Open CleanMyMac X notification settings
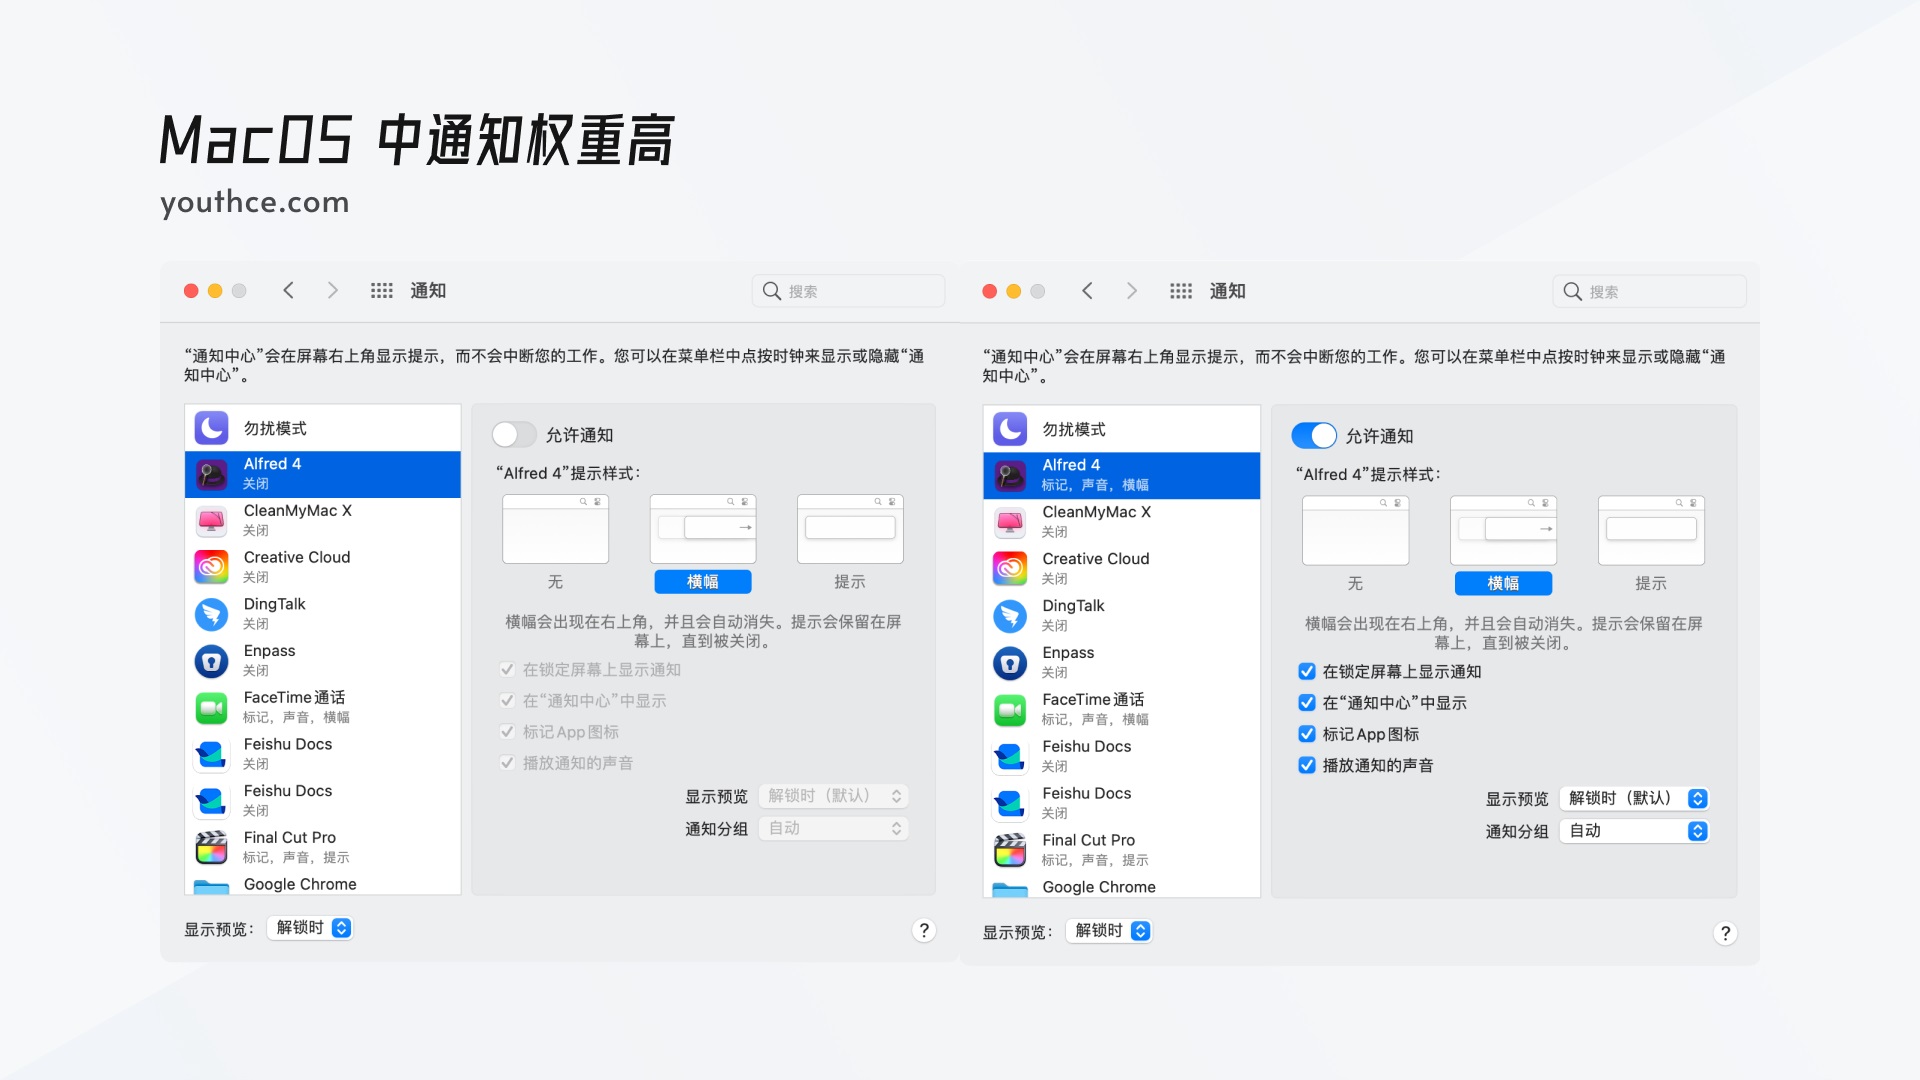The height and width of the screenshot is (1080, 1920). [x=322, y=519]
